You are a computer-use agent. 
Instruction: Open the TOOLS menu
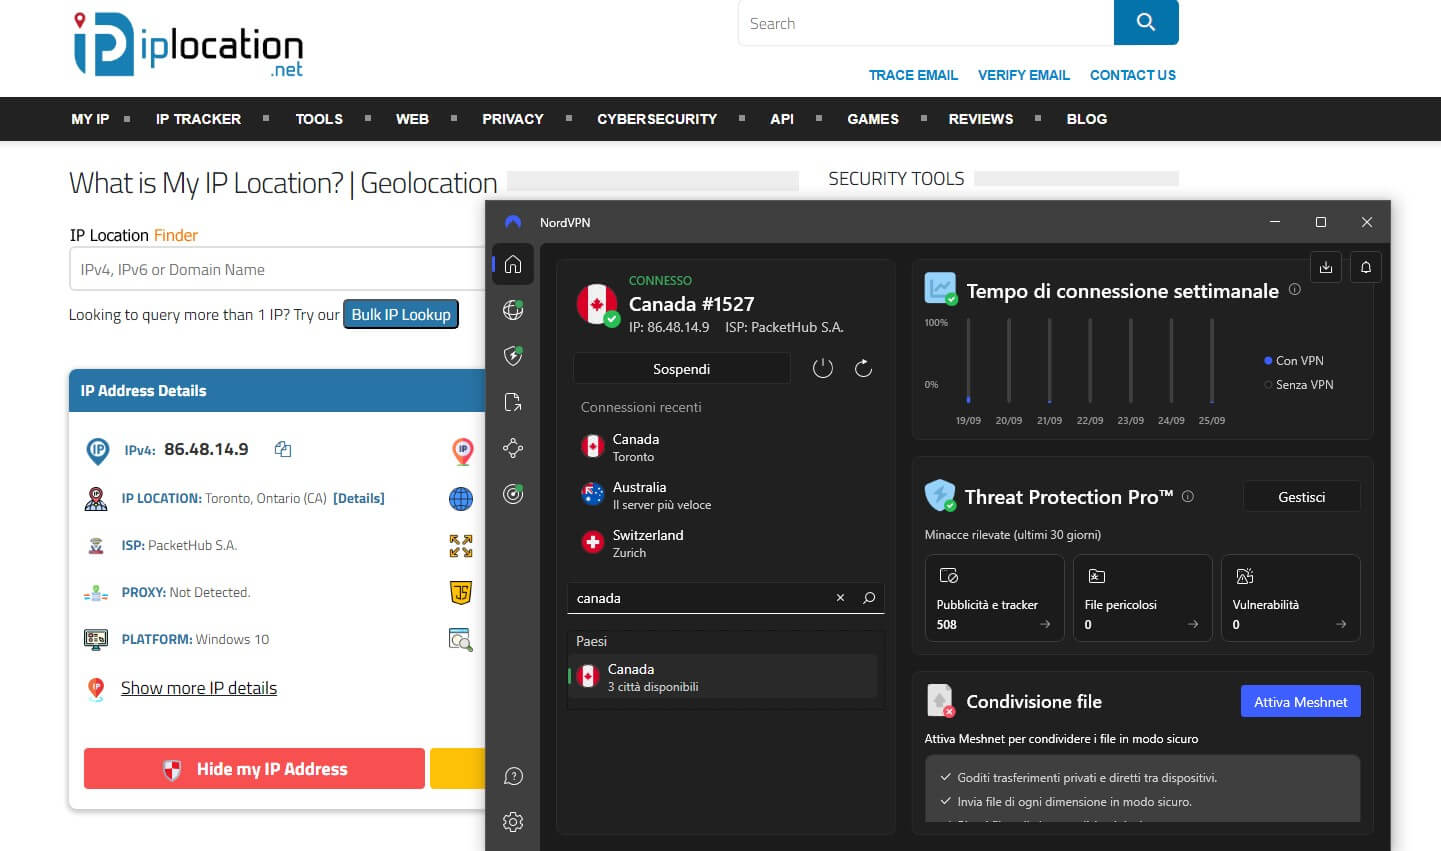319,119
